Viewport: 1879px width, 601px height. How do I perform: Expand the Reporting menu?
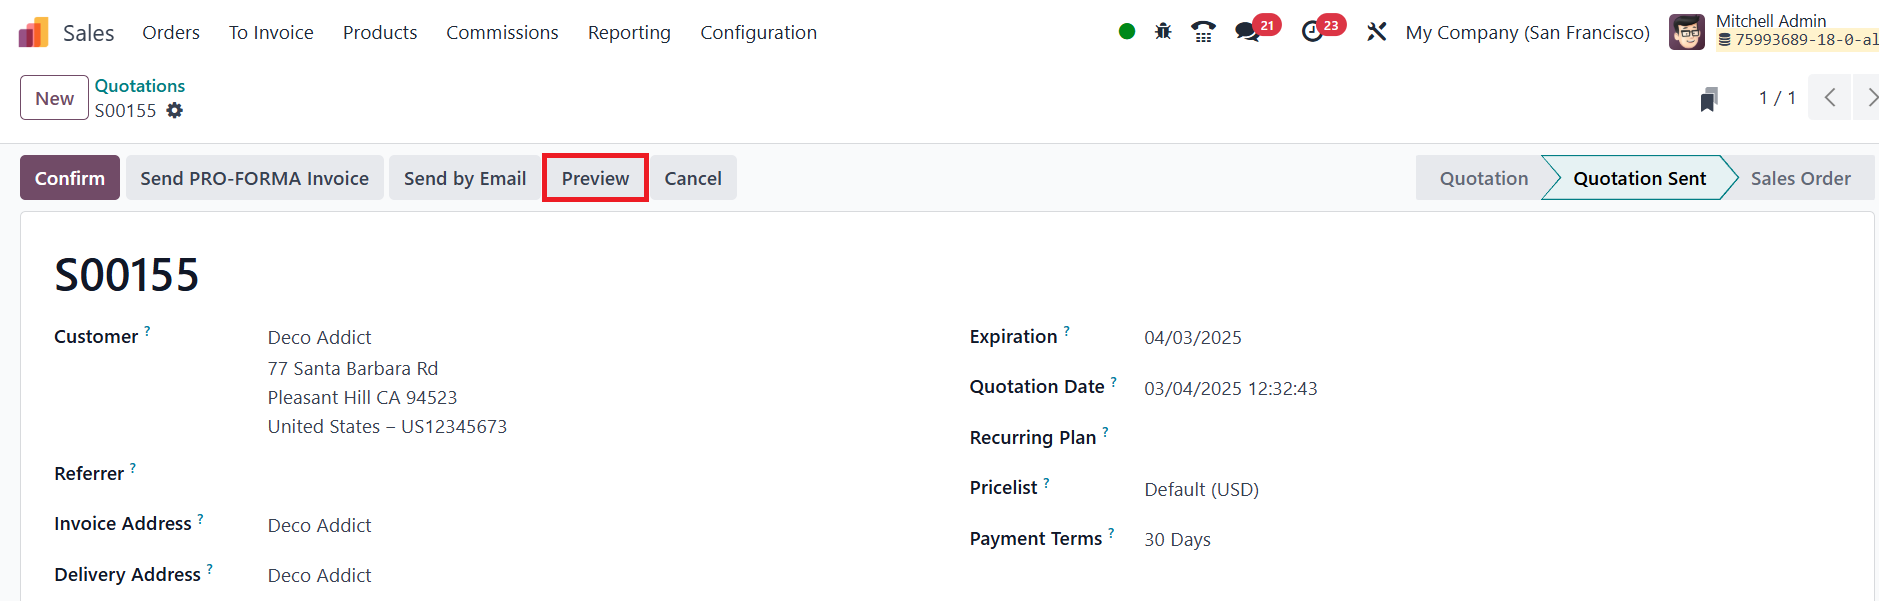click(629, 33)
